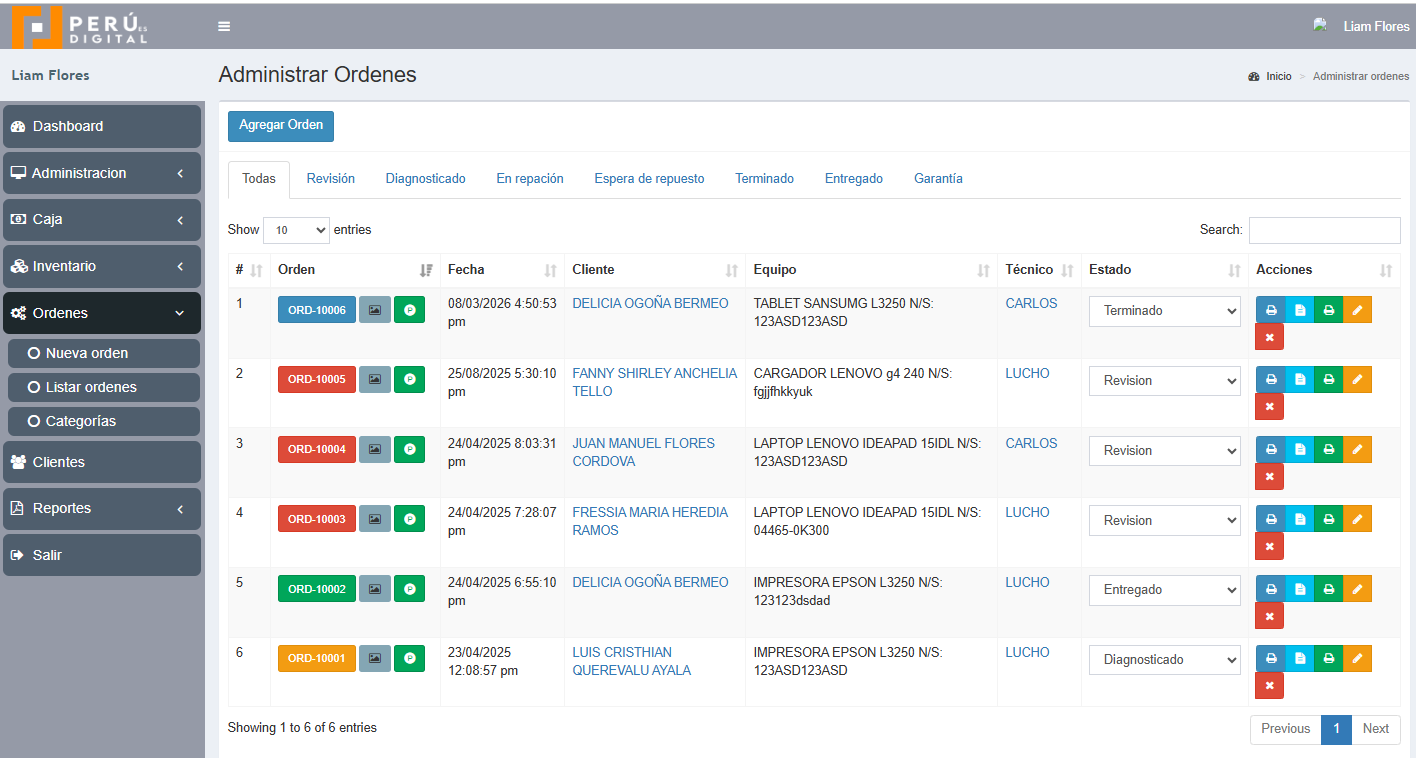The height and width of the screenshot is (758, 1416).
Task: Switch to the Revisión tab
Action: coord(331,179)
